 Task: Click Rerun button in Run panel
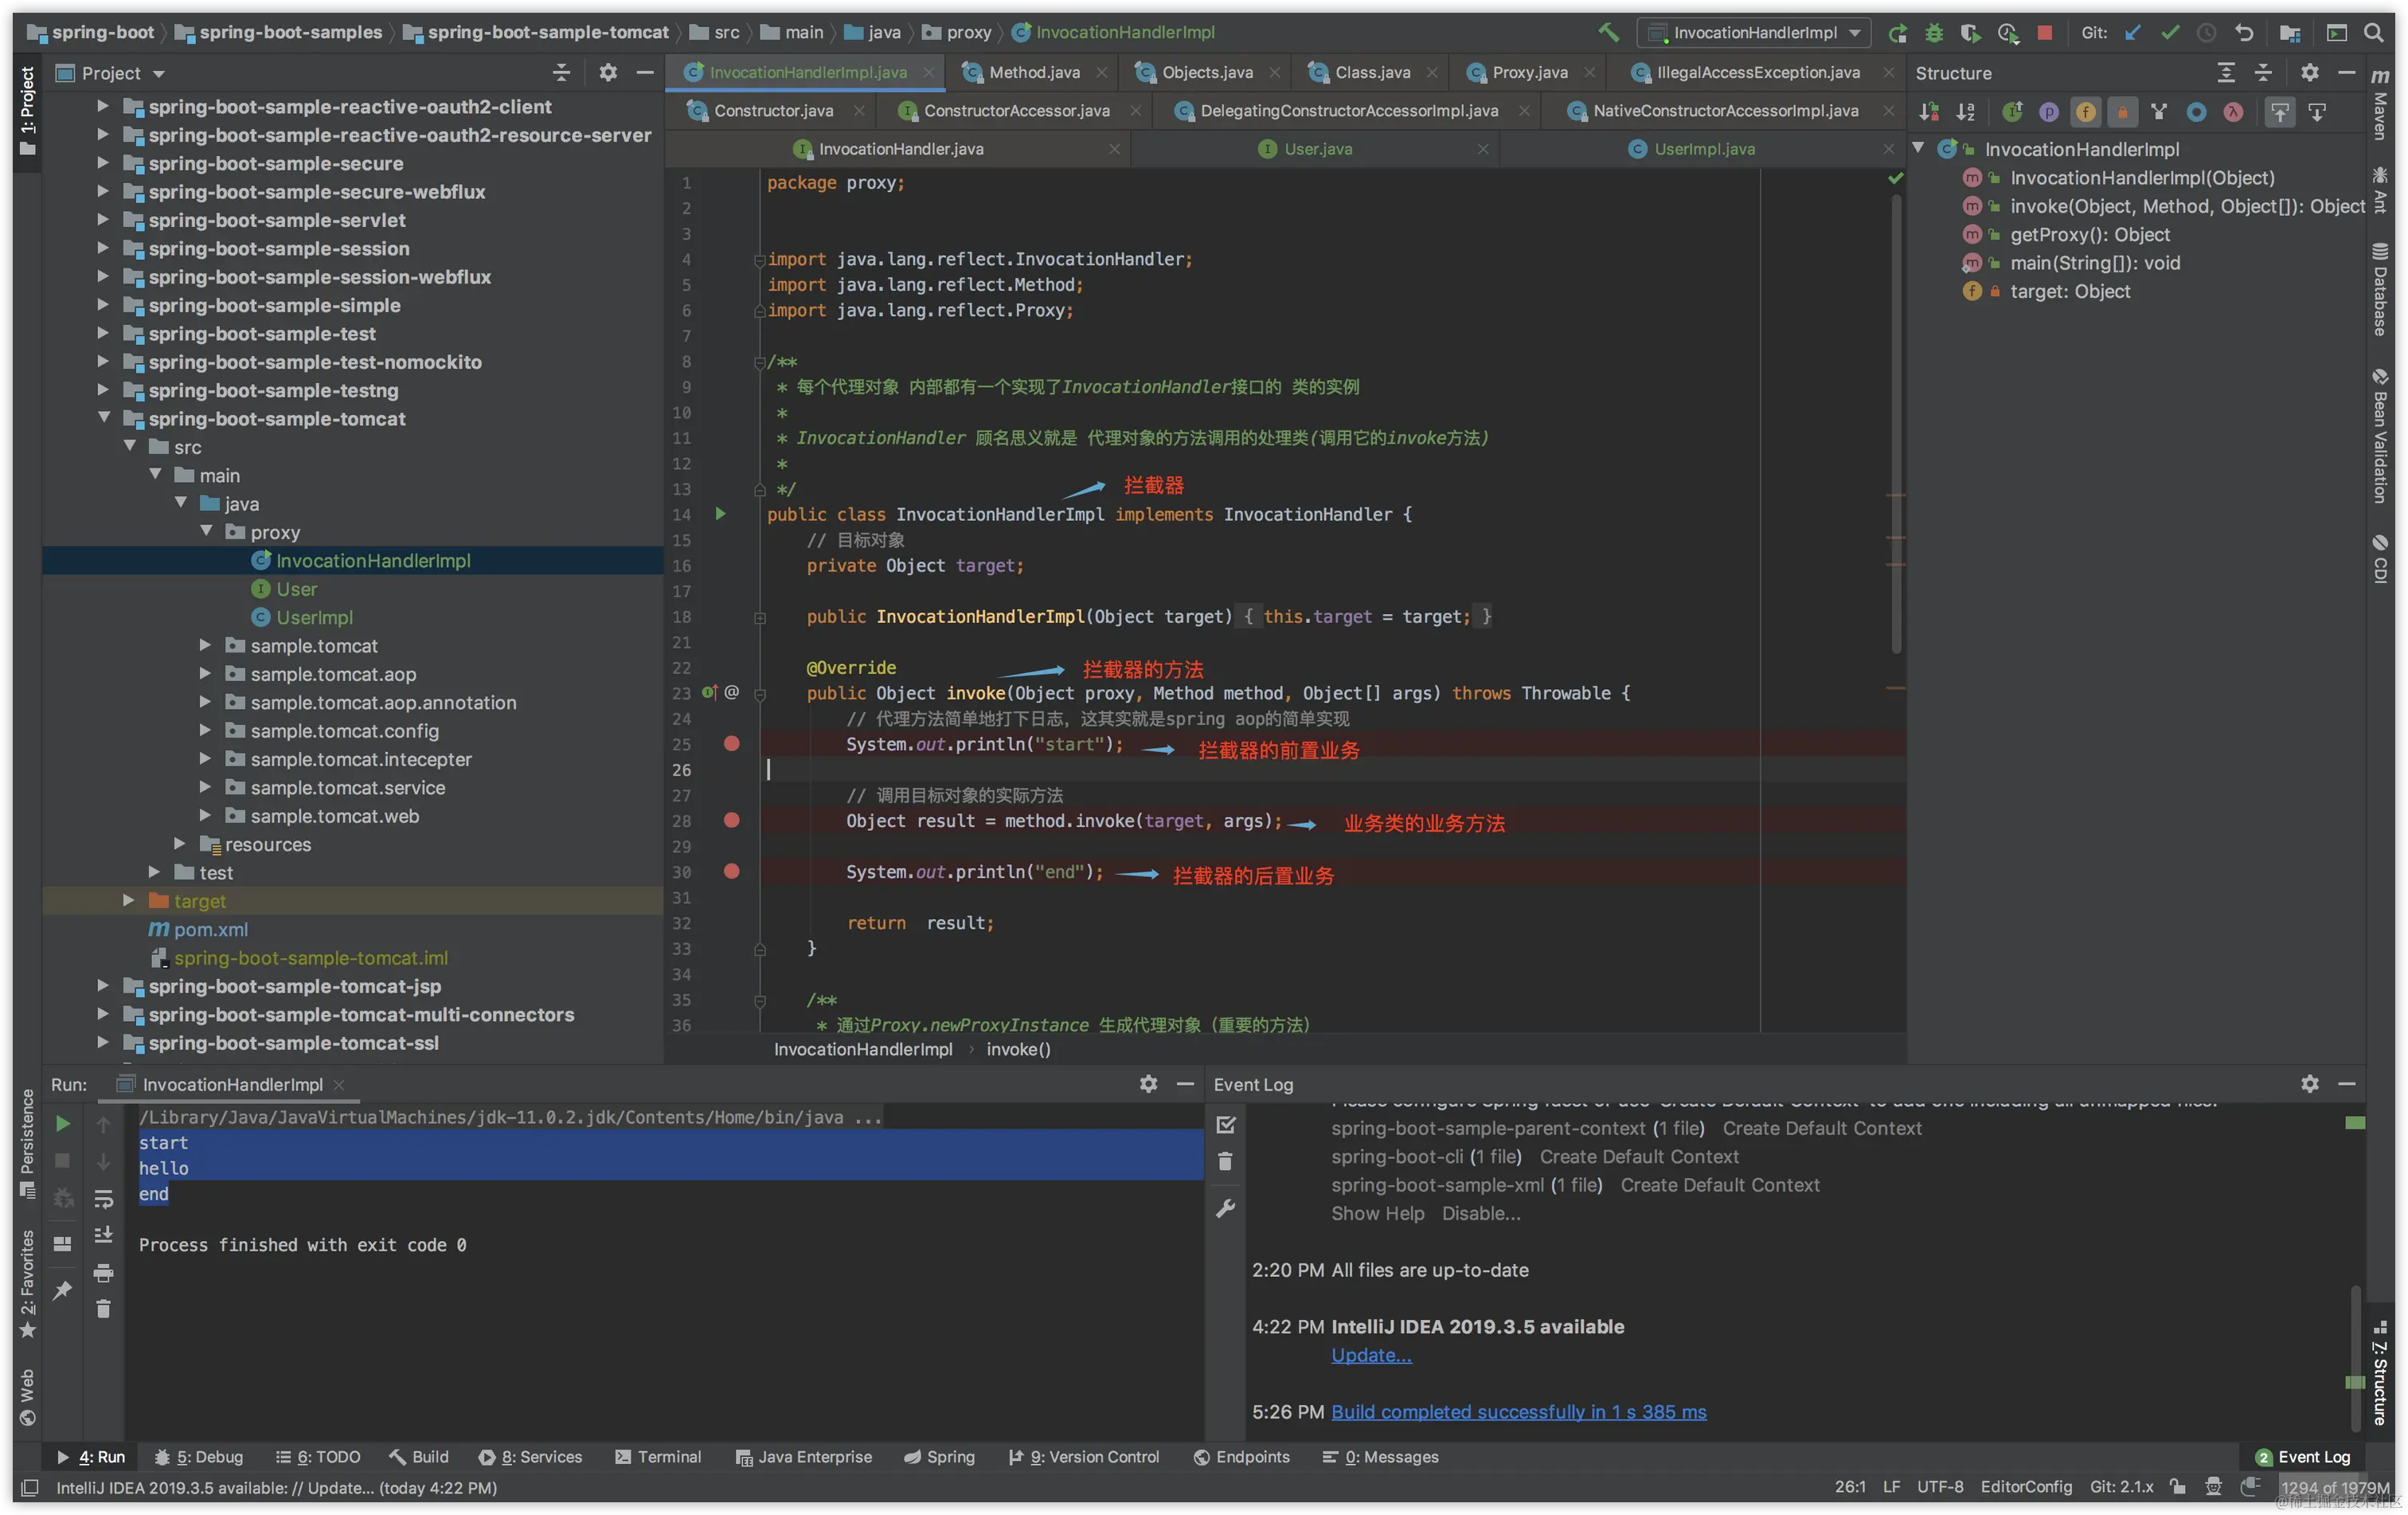pos(62,1124)
